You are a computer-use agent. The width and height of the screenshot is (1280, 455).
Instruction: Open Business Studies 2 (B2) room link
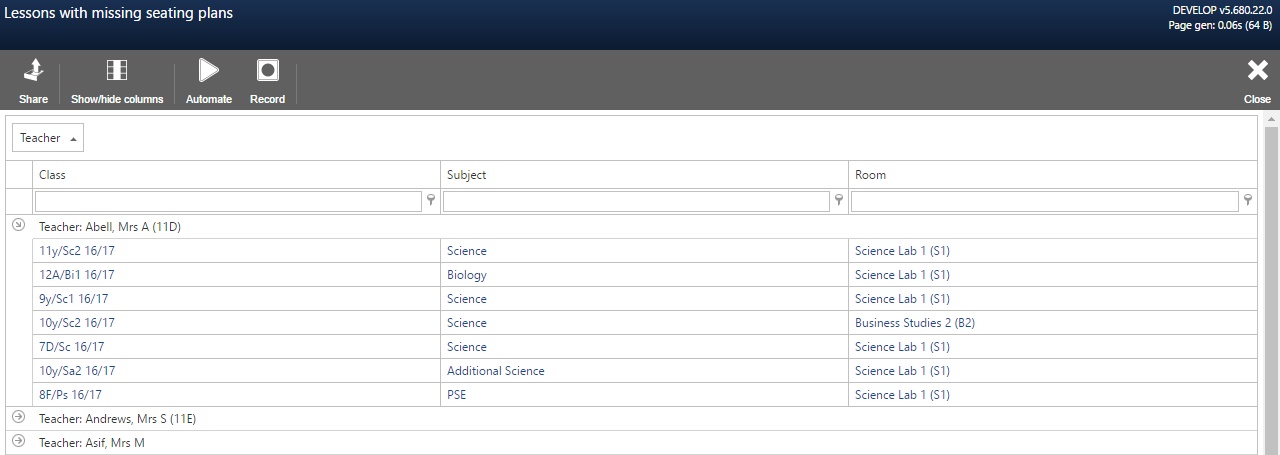click(x=915, y=323)
